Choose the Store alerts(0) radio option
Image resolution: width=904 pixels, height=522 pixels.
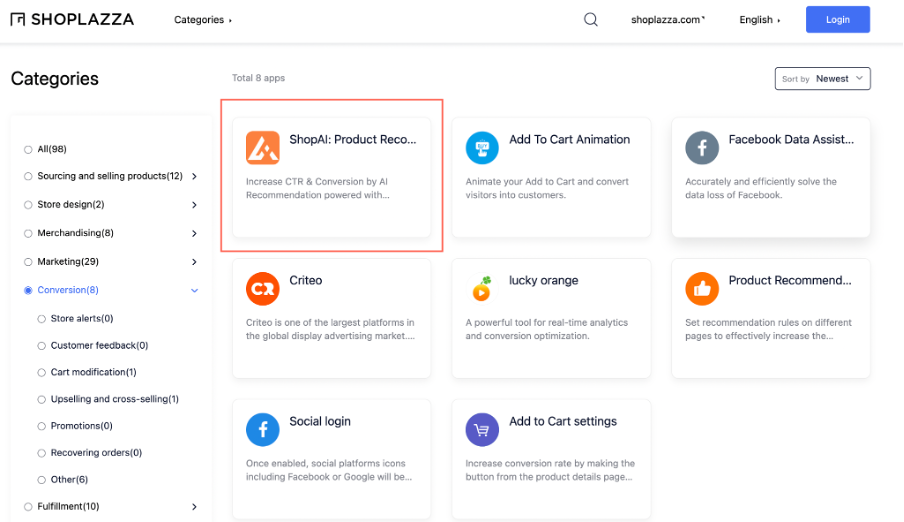[42, 319]
